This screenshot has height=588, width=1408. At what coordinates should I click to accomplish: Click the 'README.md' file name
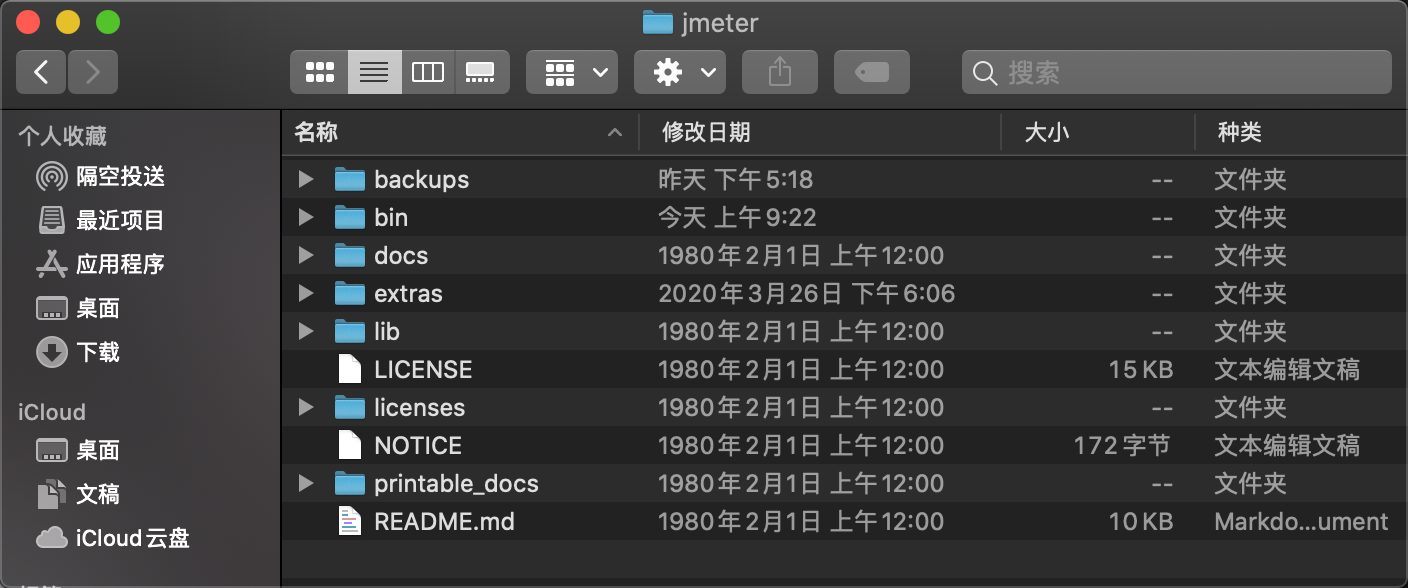[x=444, y=522]
